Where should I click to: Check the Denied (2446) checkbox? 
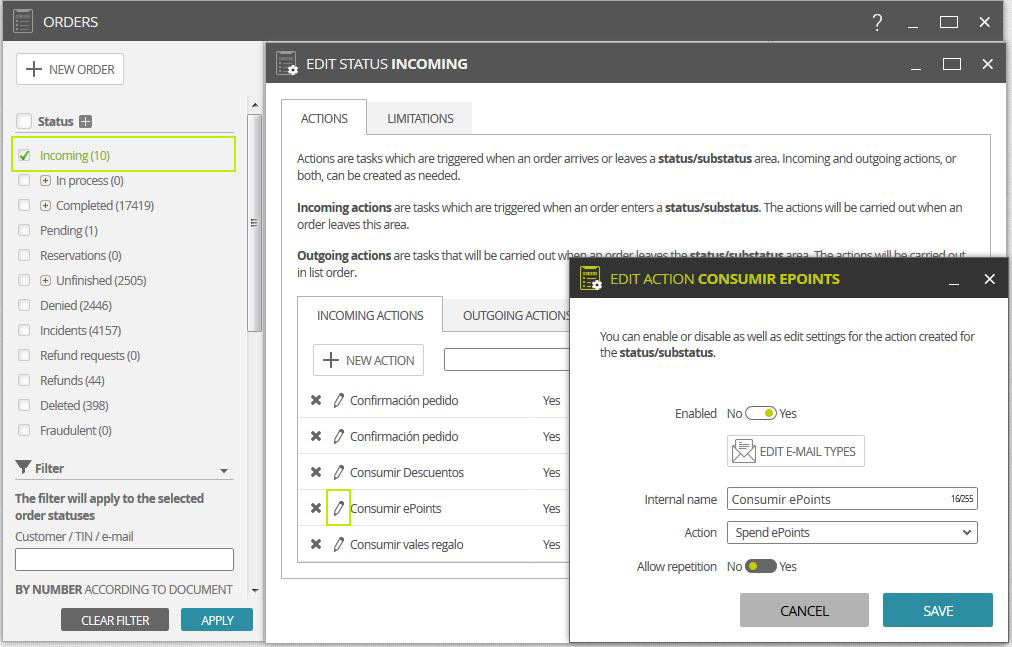coord(25,305)
